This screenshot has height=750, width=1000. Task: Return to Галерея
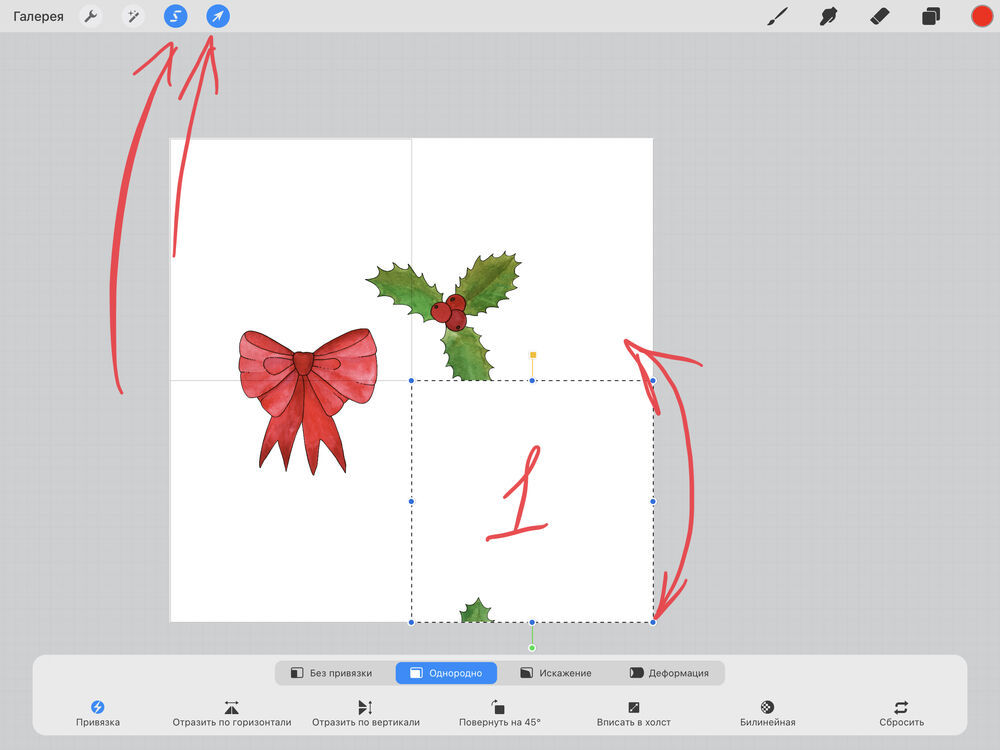pos(39,17)
